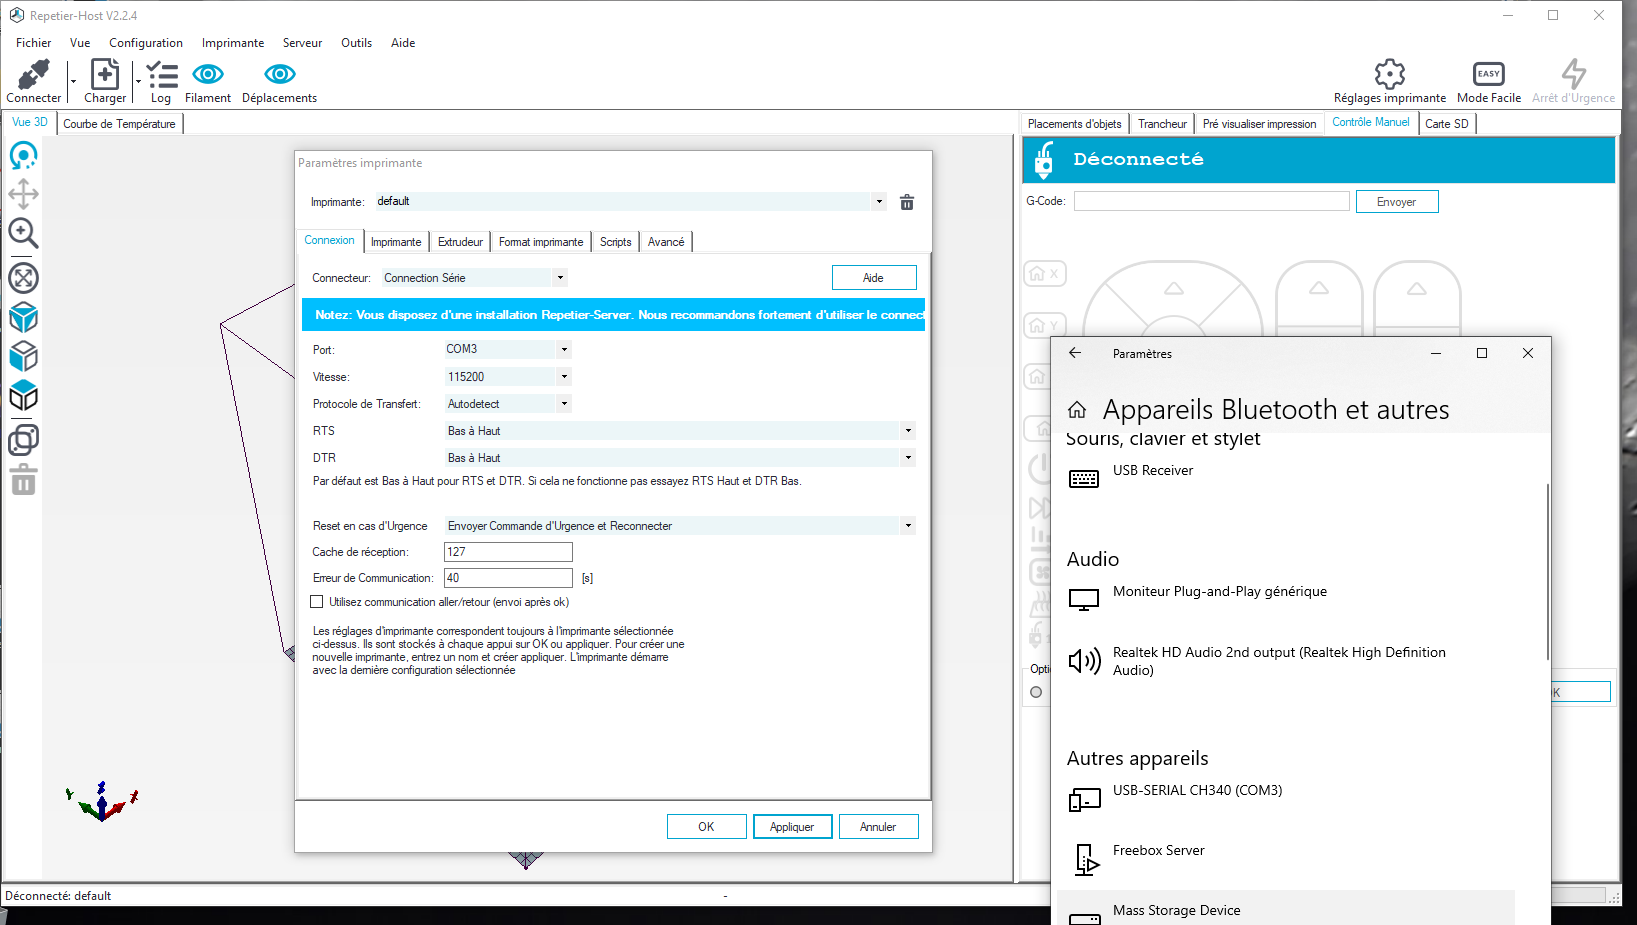Go back in Paramètres window
The image size is (1637, 925).
pyautogui.click(x=1075, y=353)
